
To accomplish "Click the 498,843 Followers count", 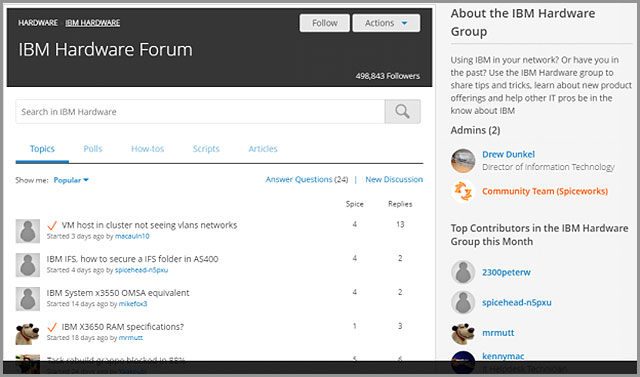I will [387, 76].
